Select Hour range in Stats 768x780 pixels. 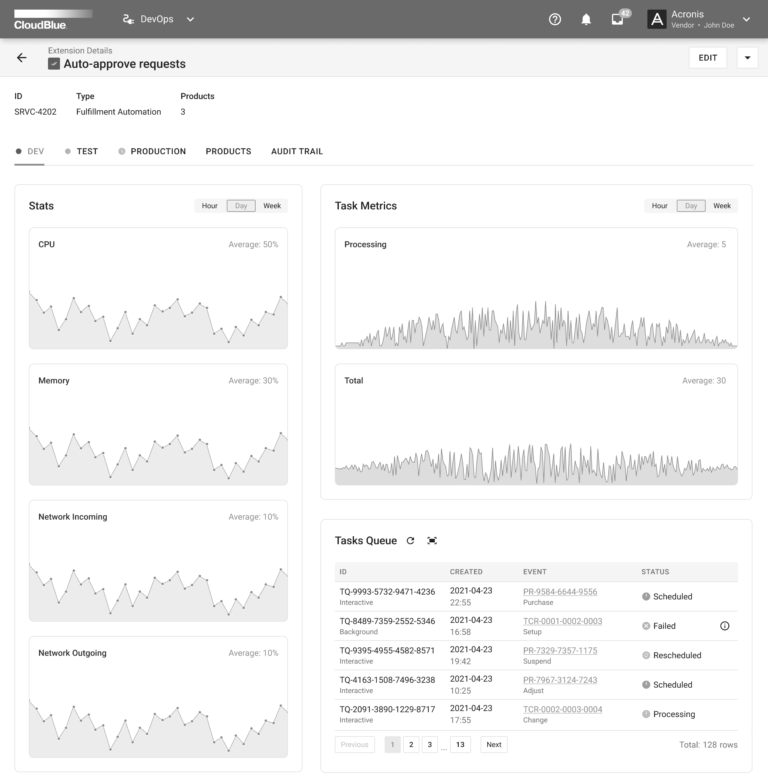coord(209,206)
